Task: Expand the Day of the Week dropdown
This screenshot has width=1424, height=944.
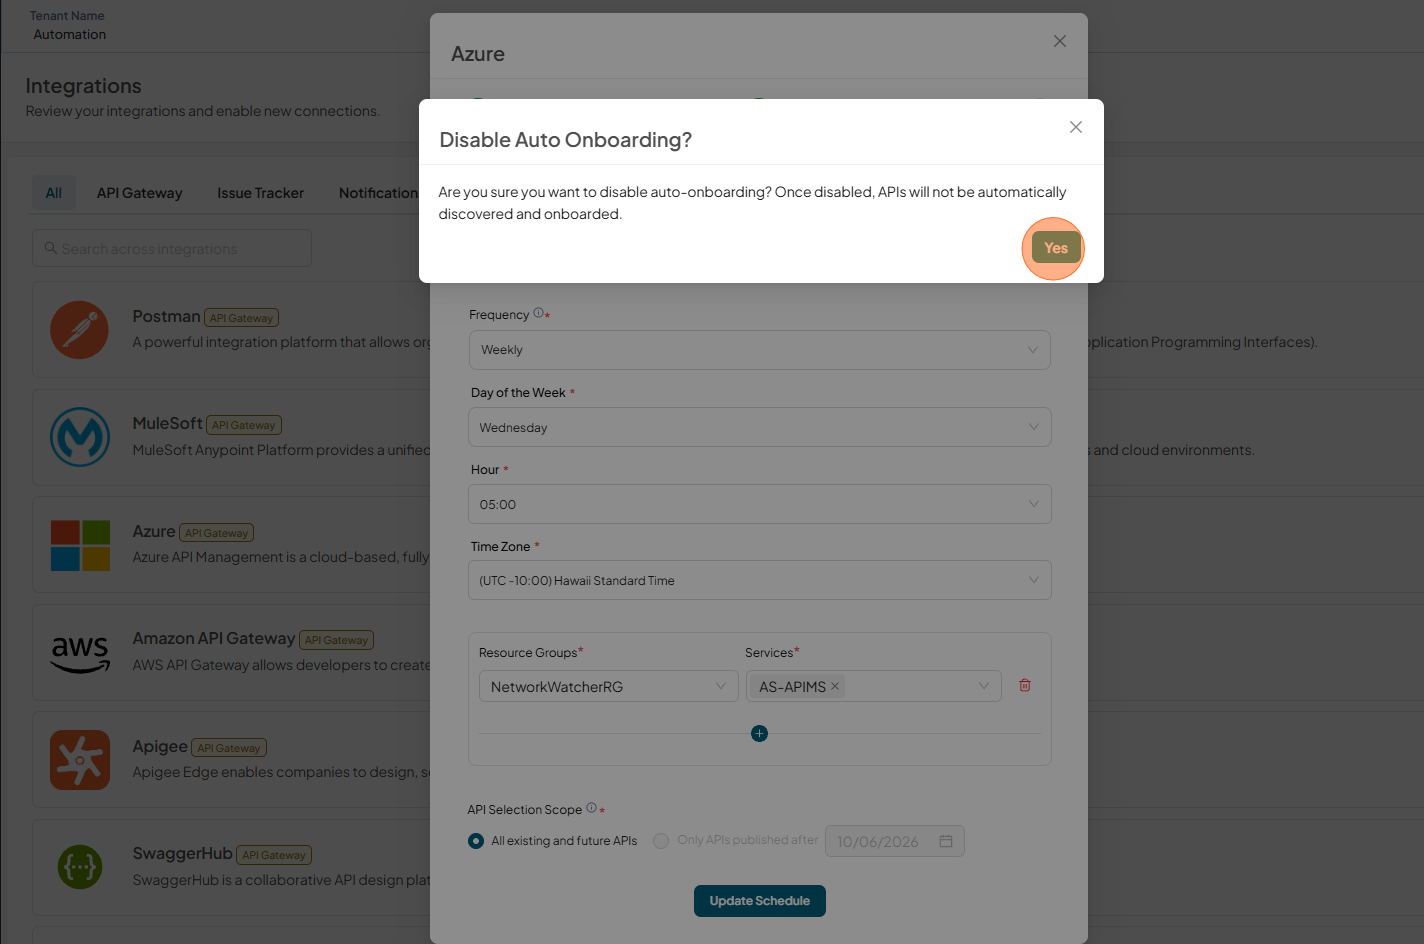Action: tap(759, 427)
